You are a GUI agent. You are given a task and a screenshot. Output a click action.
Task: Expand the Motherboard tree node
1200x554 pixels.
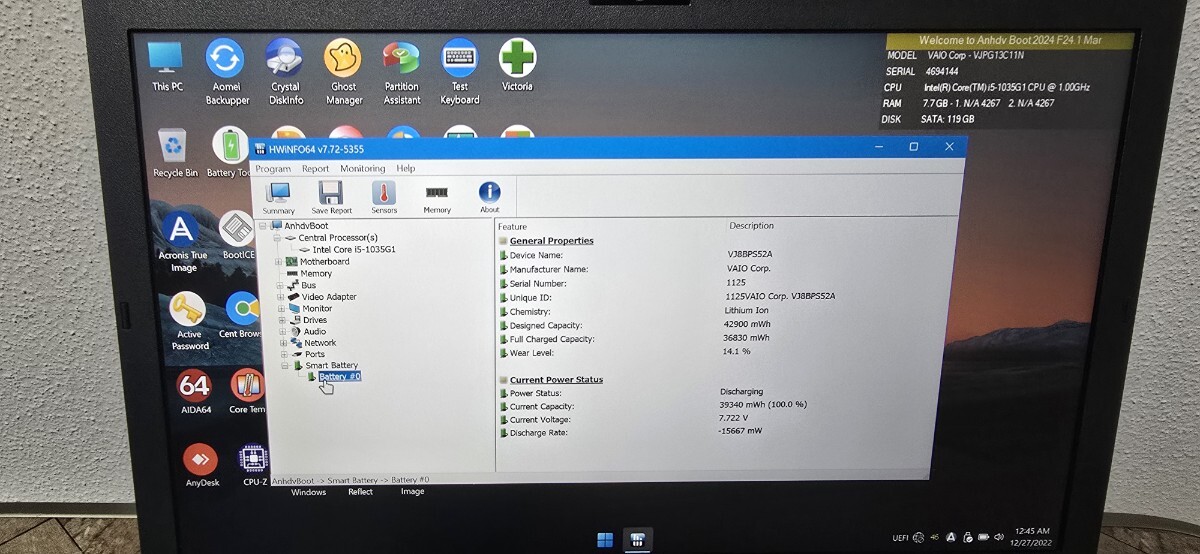point(278,262)
